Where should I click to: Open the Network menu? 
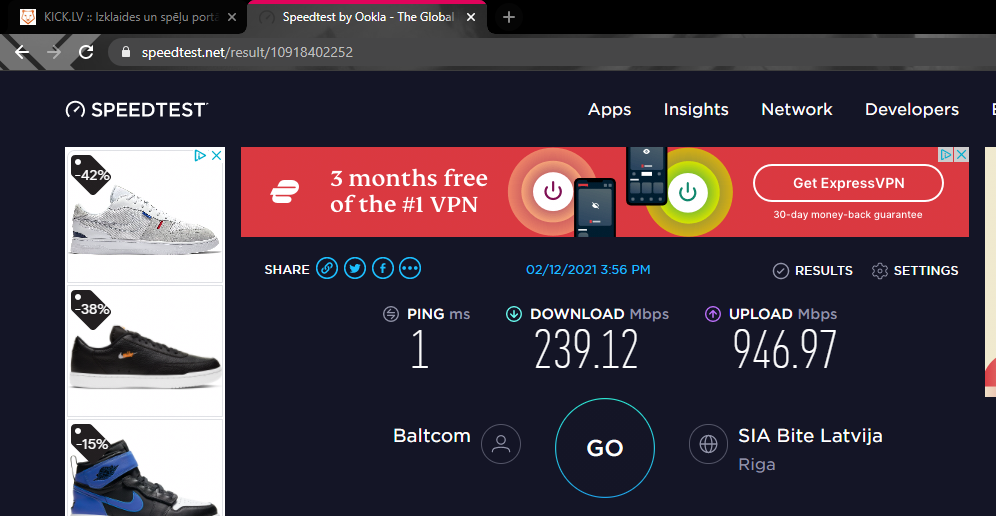[797, 109]
